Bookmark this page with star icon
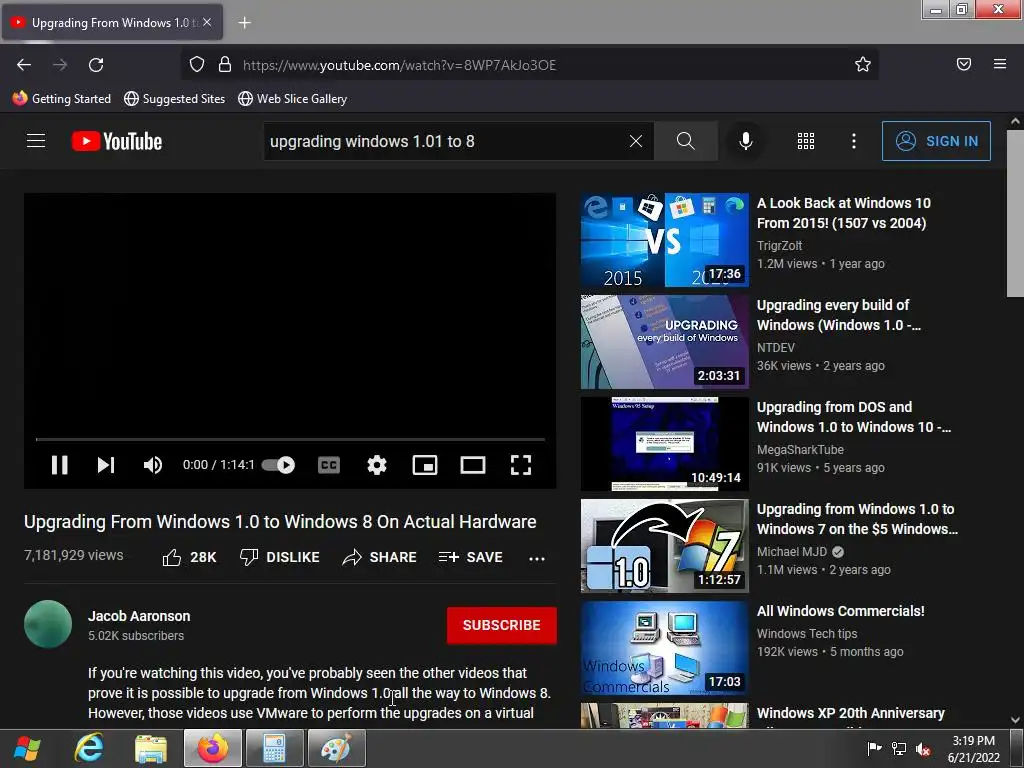1024x768 pixels. 863,64
